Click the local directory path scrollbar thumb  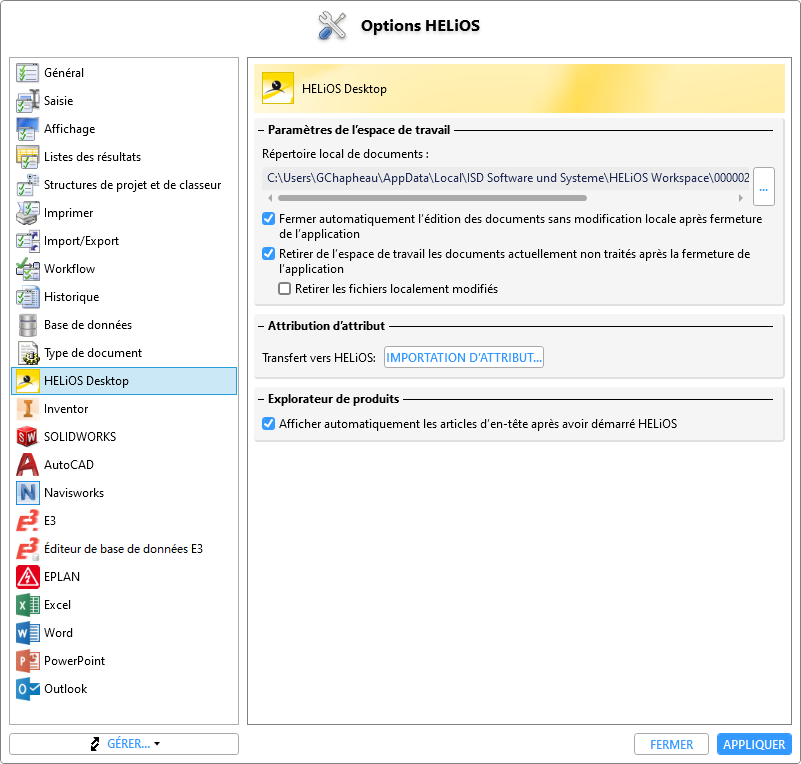[x=432, y=198]
